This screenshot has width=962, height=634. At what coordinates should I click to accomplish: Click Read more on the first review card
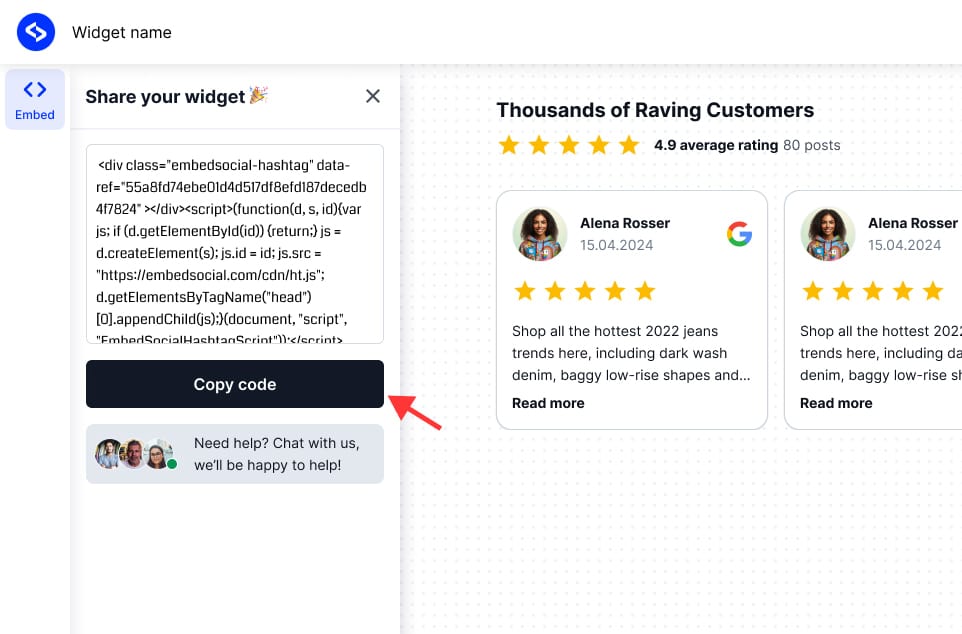(x=548, y=403)
